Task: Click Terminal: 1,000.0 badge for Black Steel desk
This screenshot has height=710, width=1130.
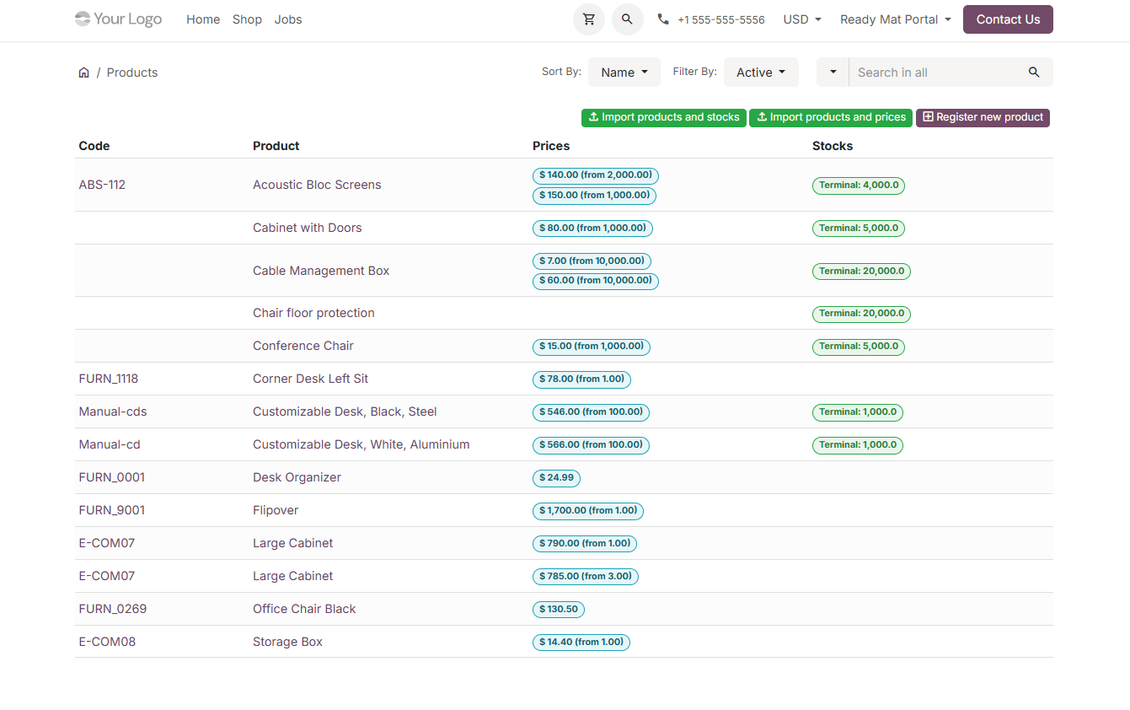Action: (858, 412)
